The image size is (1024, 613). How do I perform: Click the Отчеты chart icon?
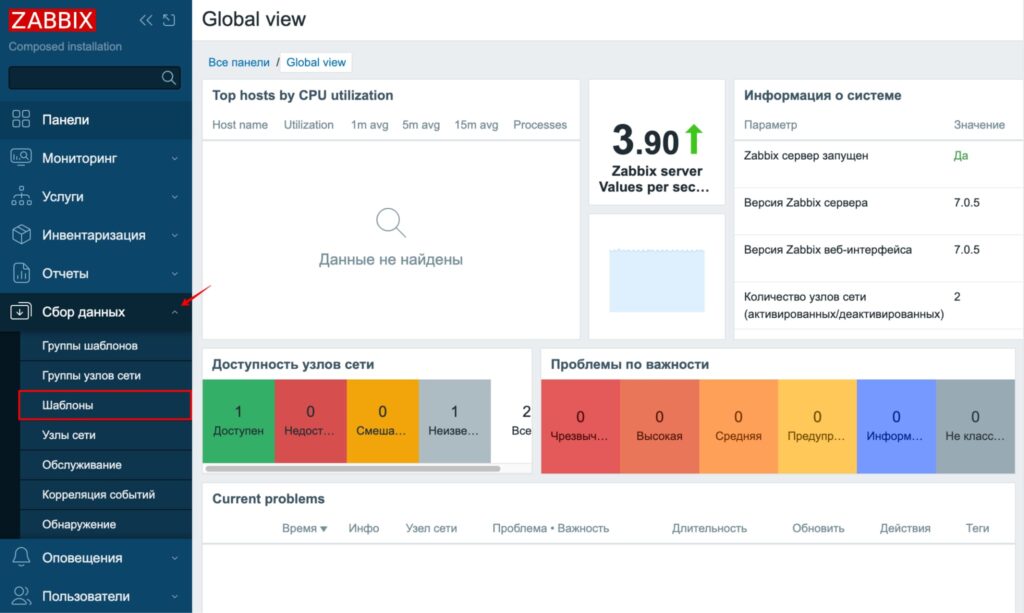click(21, 273)
